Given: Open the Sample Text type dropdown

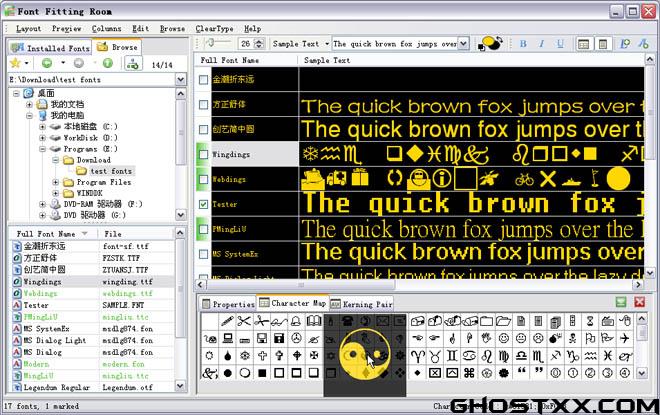Looking at the screenshot, I should [x=327, y=44].
